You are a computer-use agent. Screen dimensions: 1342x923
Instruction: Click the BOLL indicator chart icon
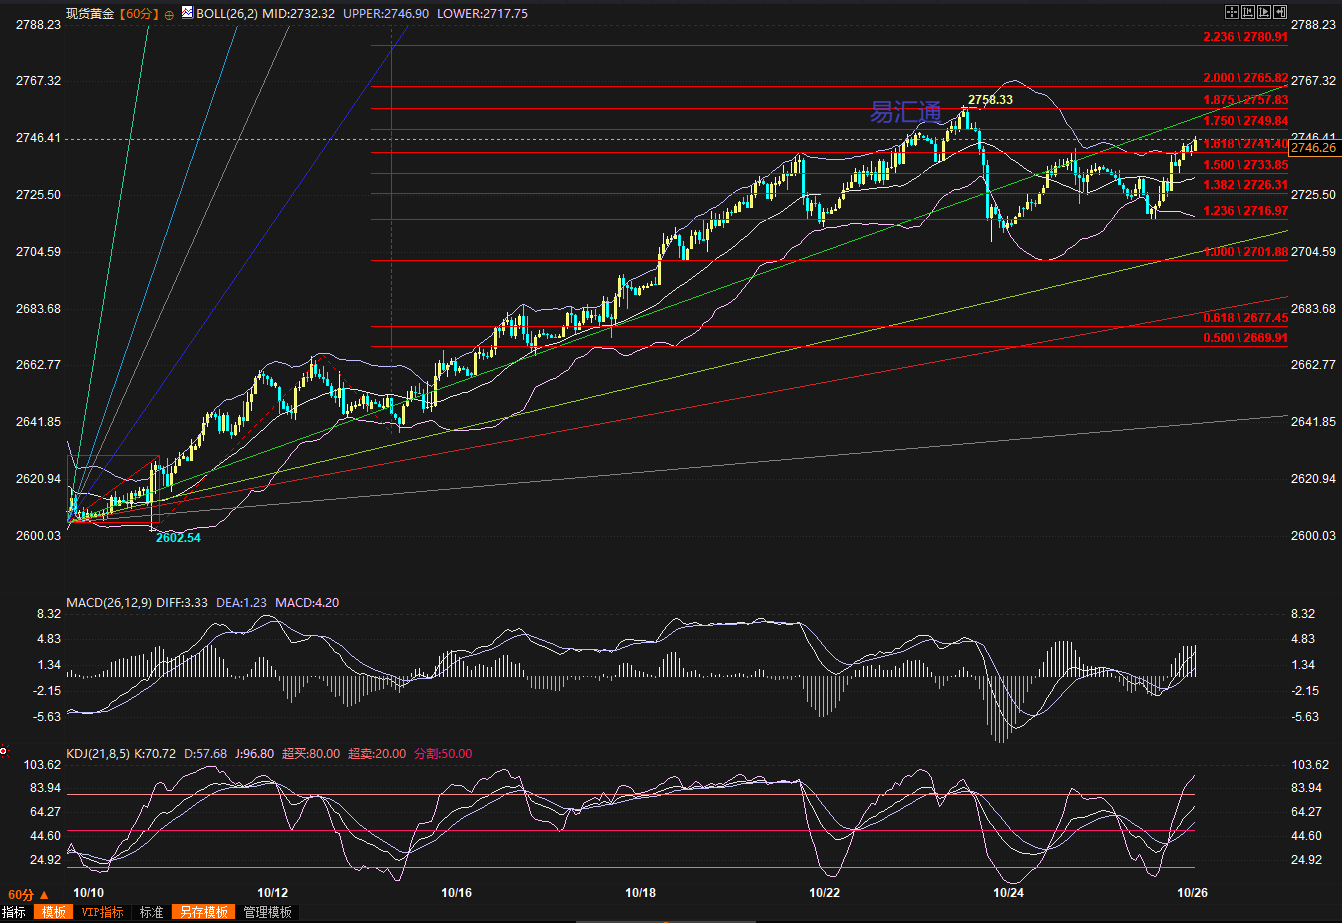coord(188,14)
